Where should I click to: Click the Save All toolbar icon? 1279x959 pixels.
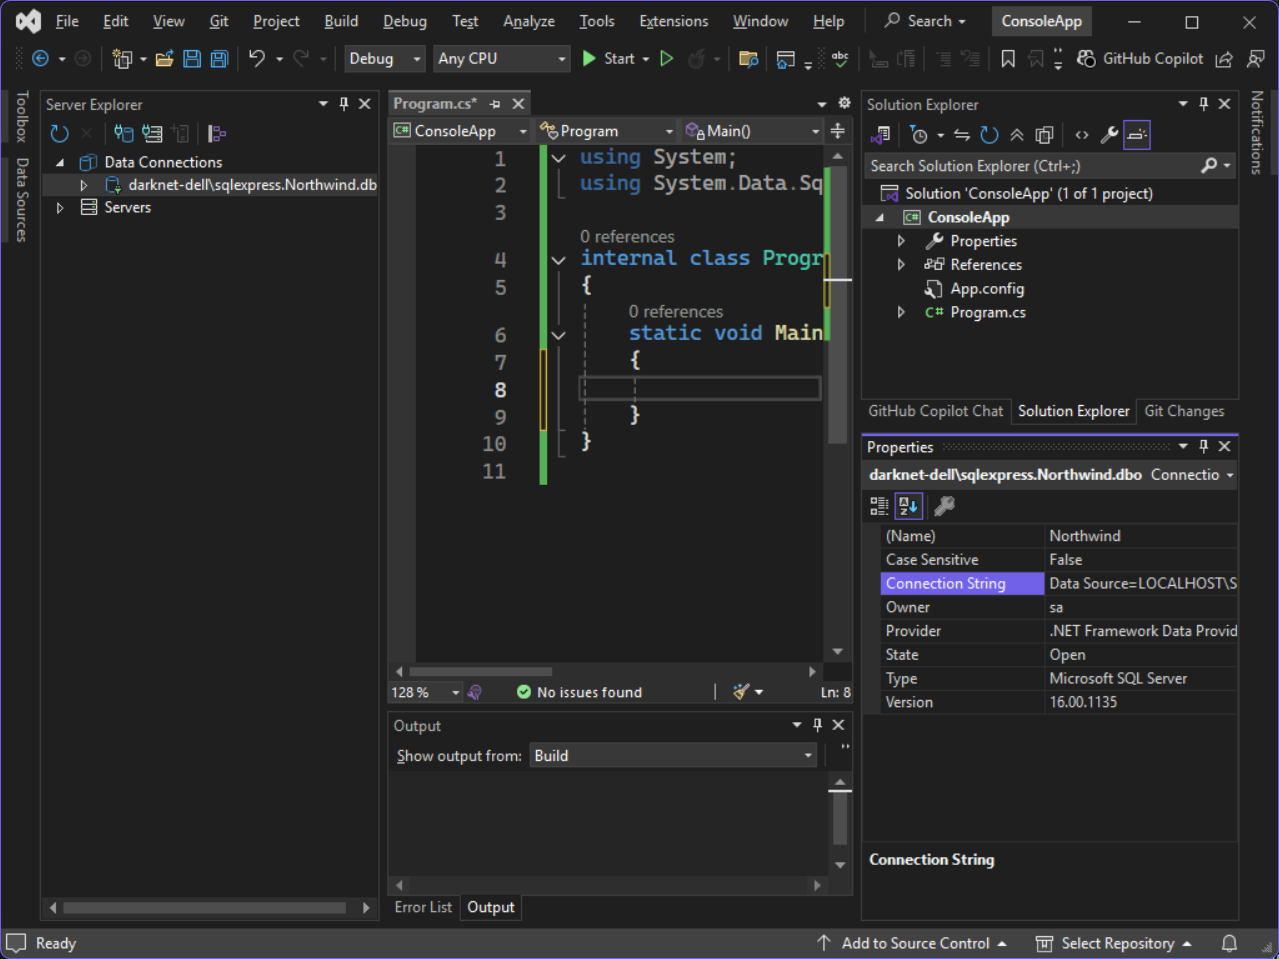click(x=219, y=59)
